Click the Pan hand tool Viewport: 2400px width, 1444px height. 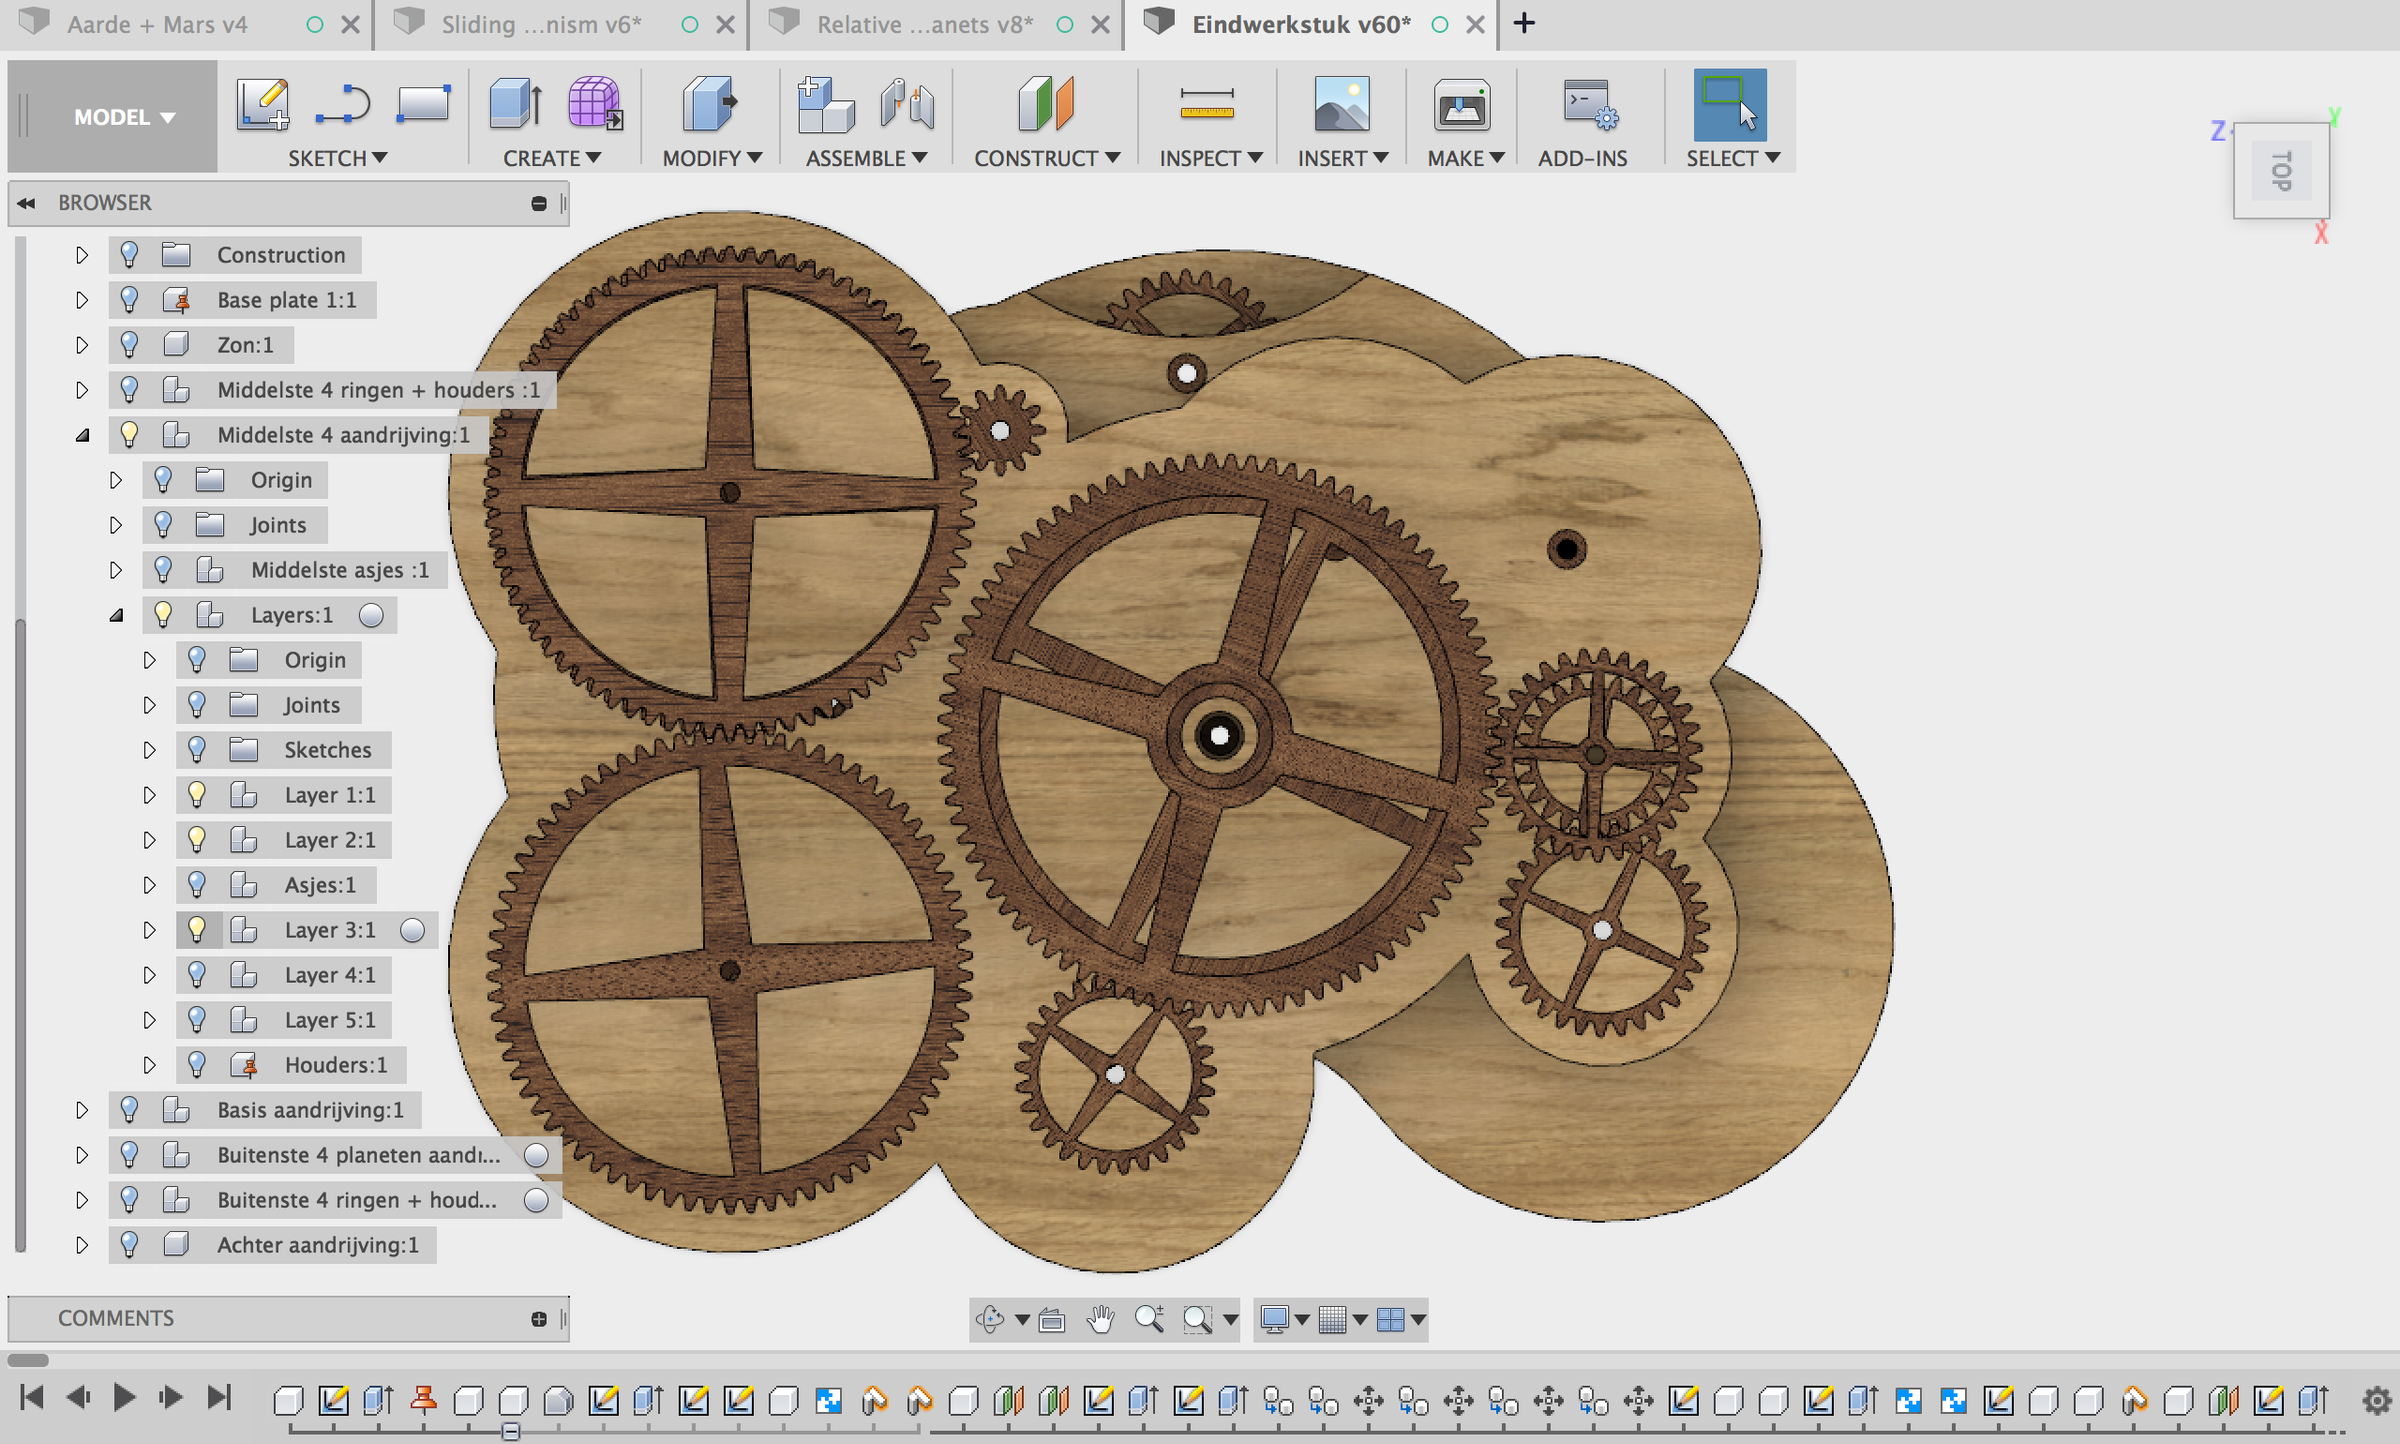coord(1100,1320)
